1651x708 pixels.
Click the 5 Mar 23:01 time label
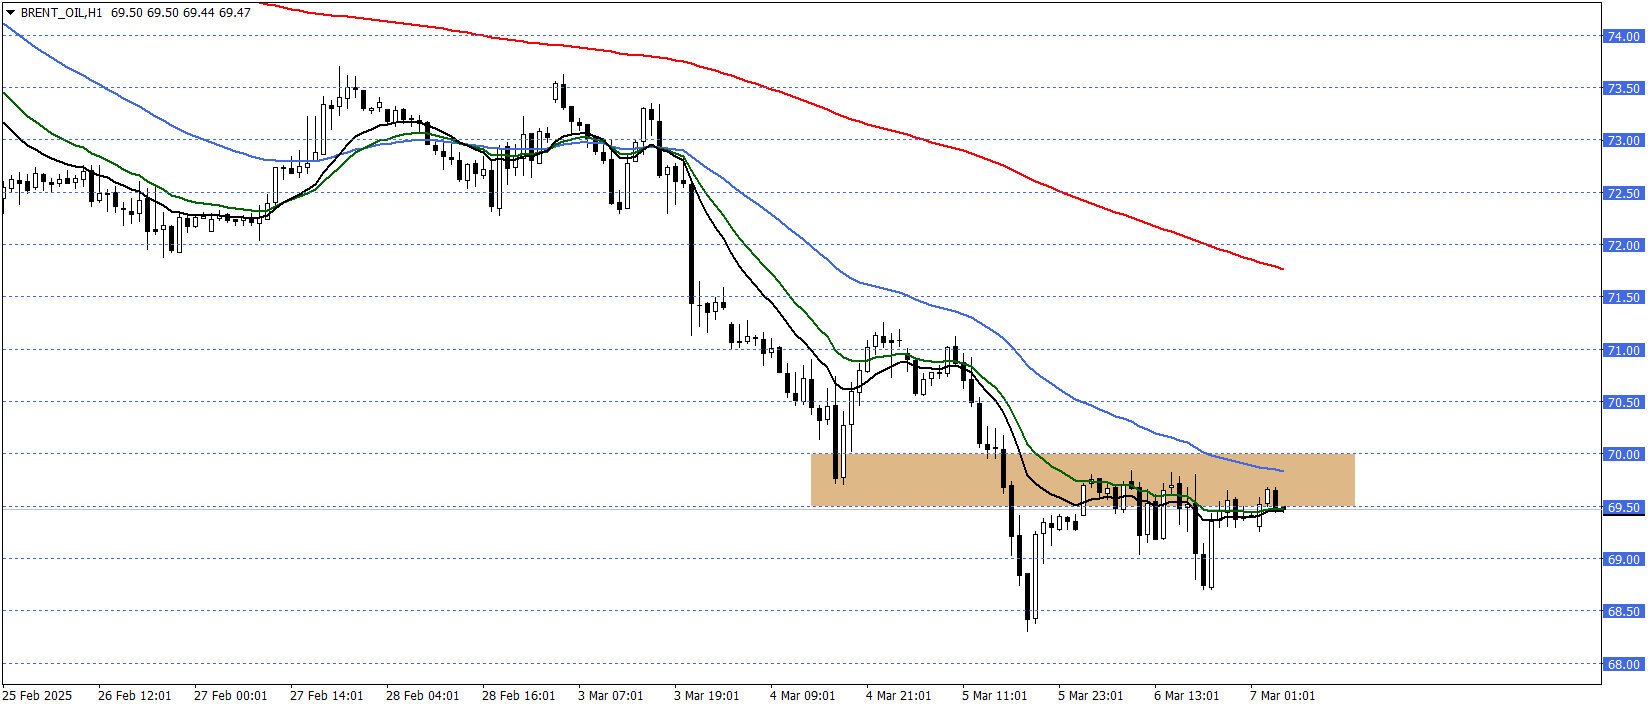click(x=1091, y=695)
